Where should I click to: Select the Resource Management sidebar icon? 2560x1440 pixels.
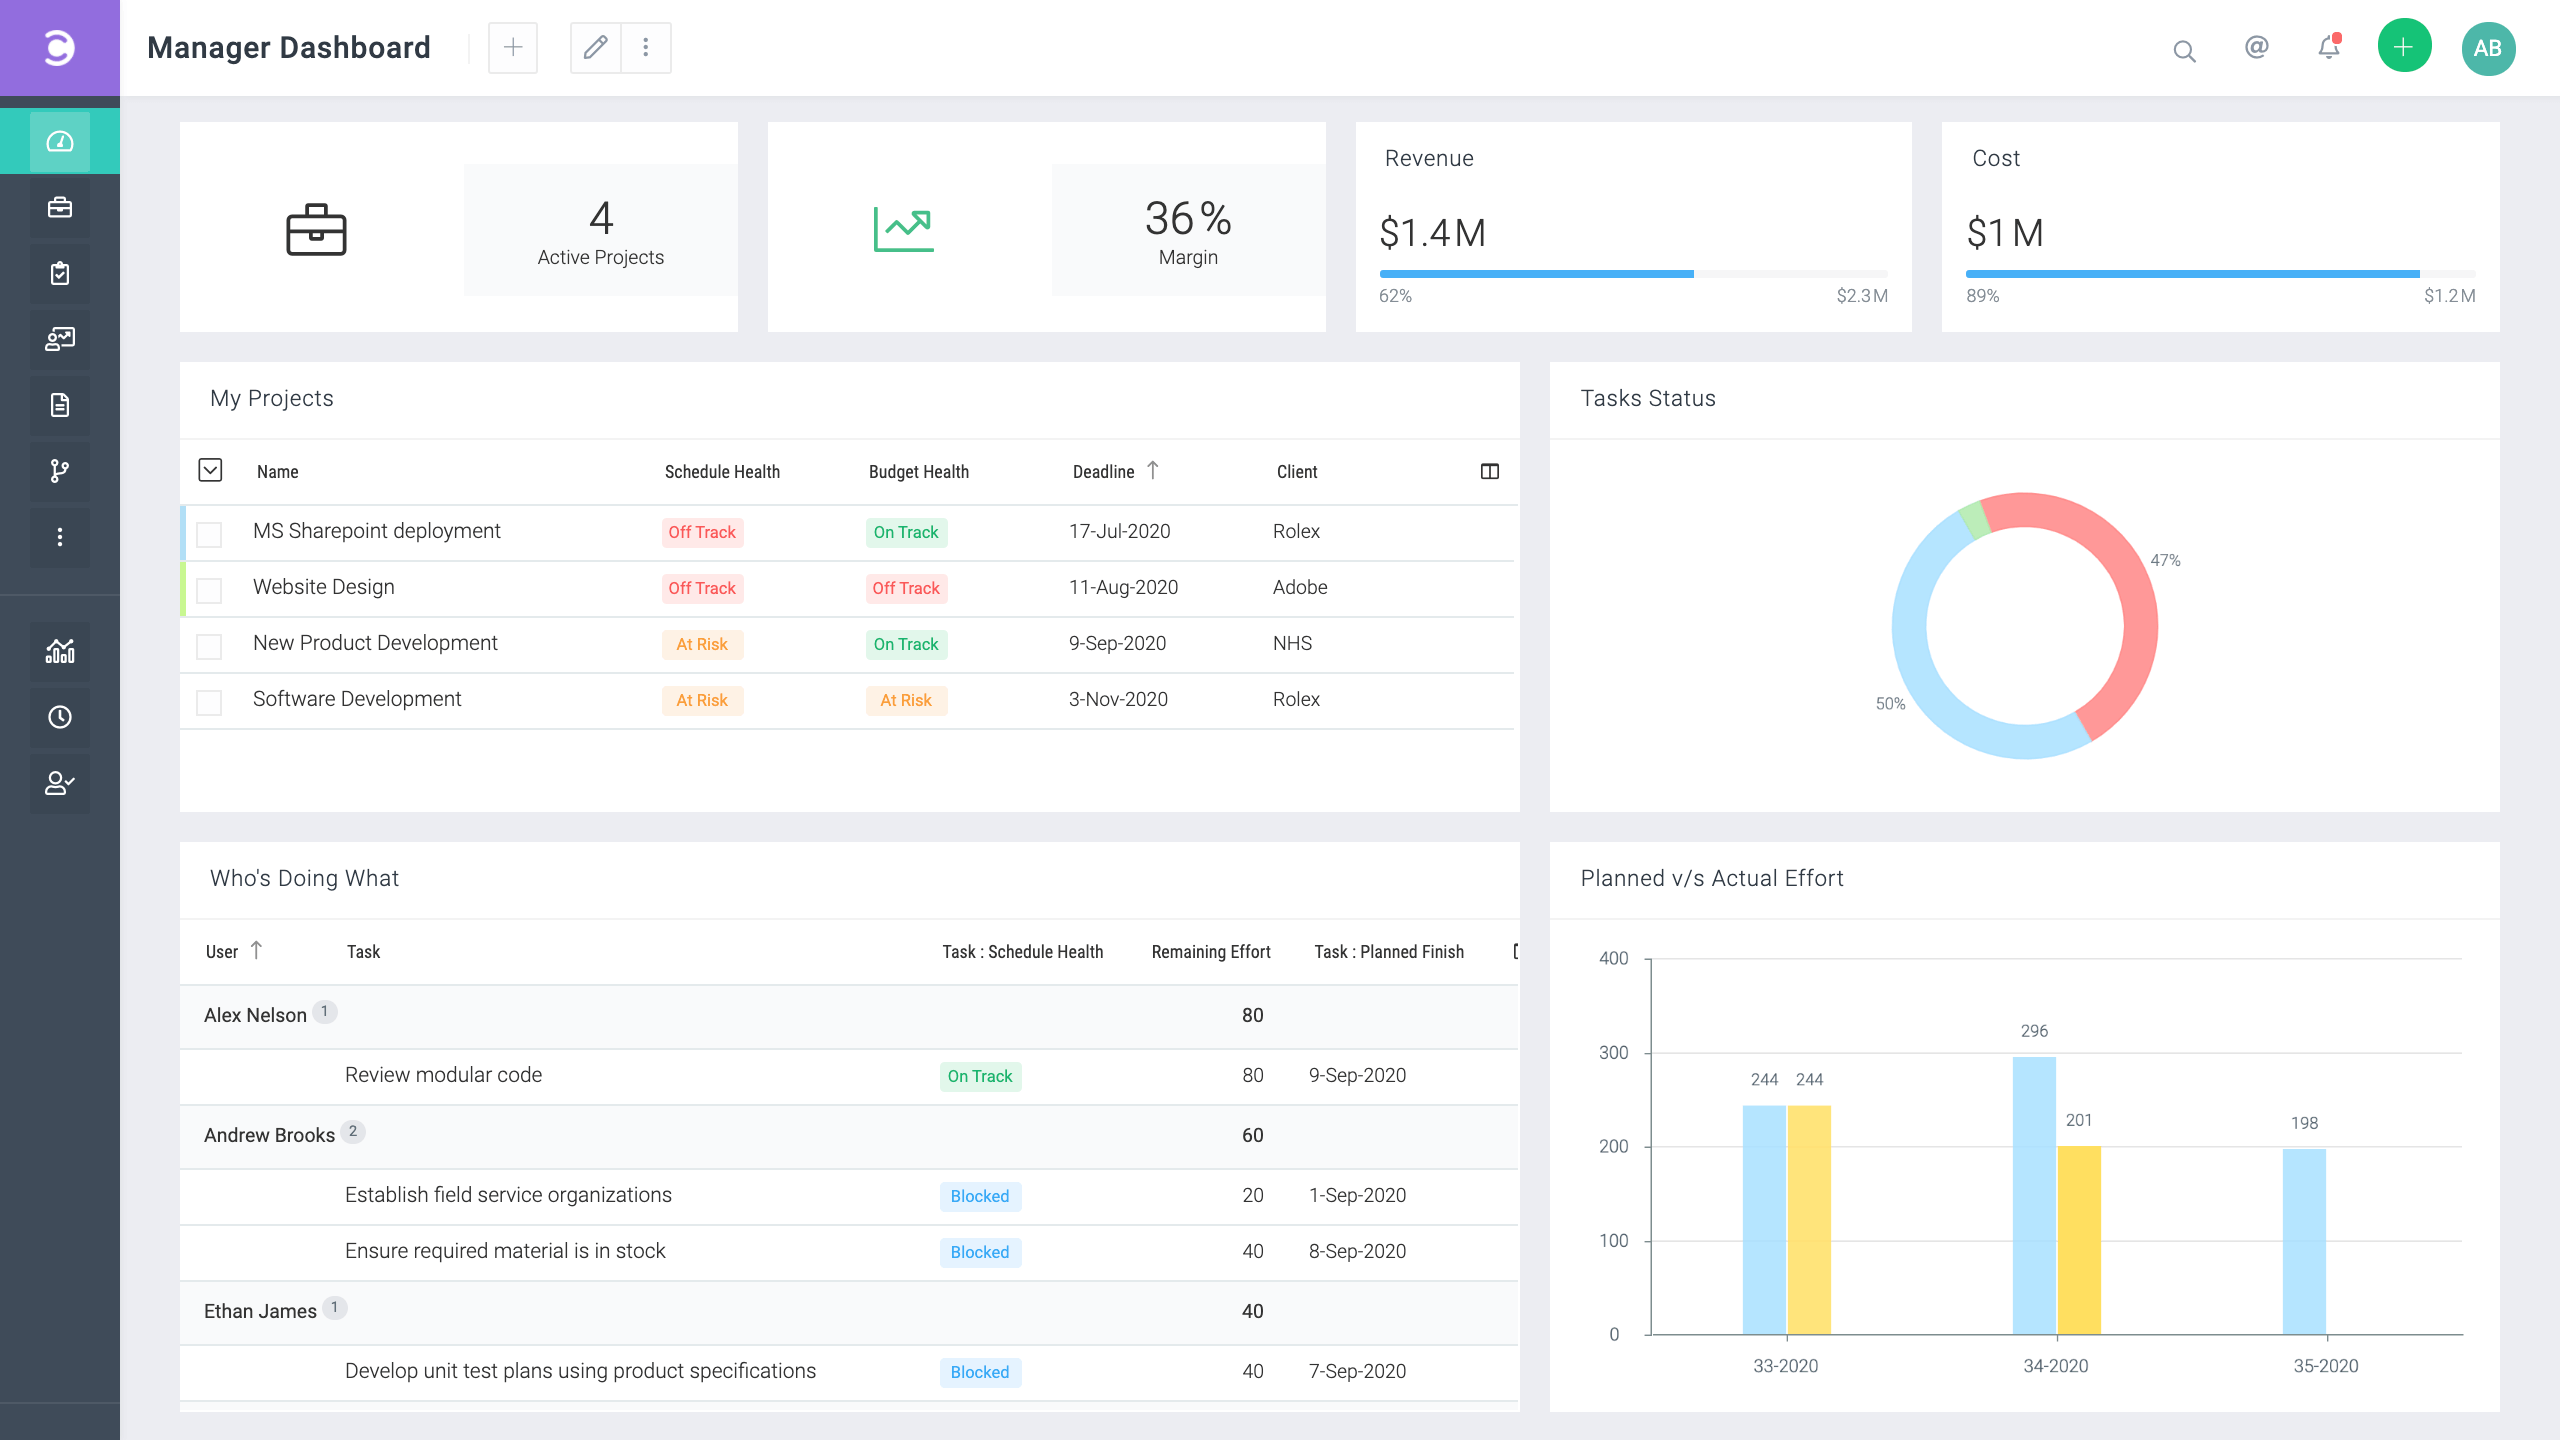[x=59, y=339]
